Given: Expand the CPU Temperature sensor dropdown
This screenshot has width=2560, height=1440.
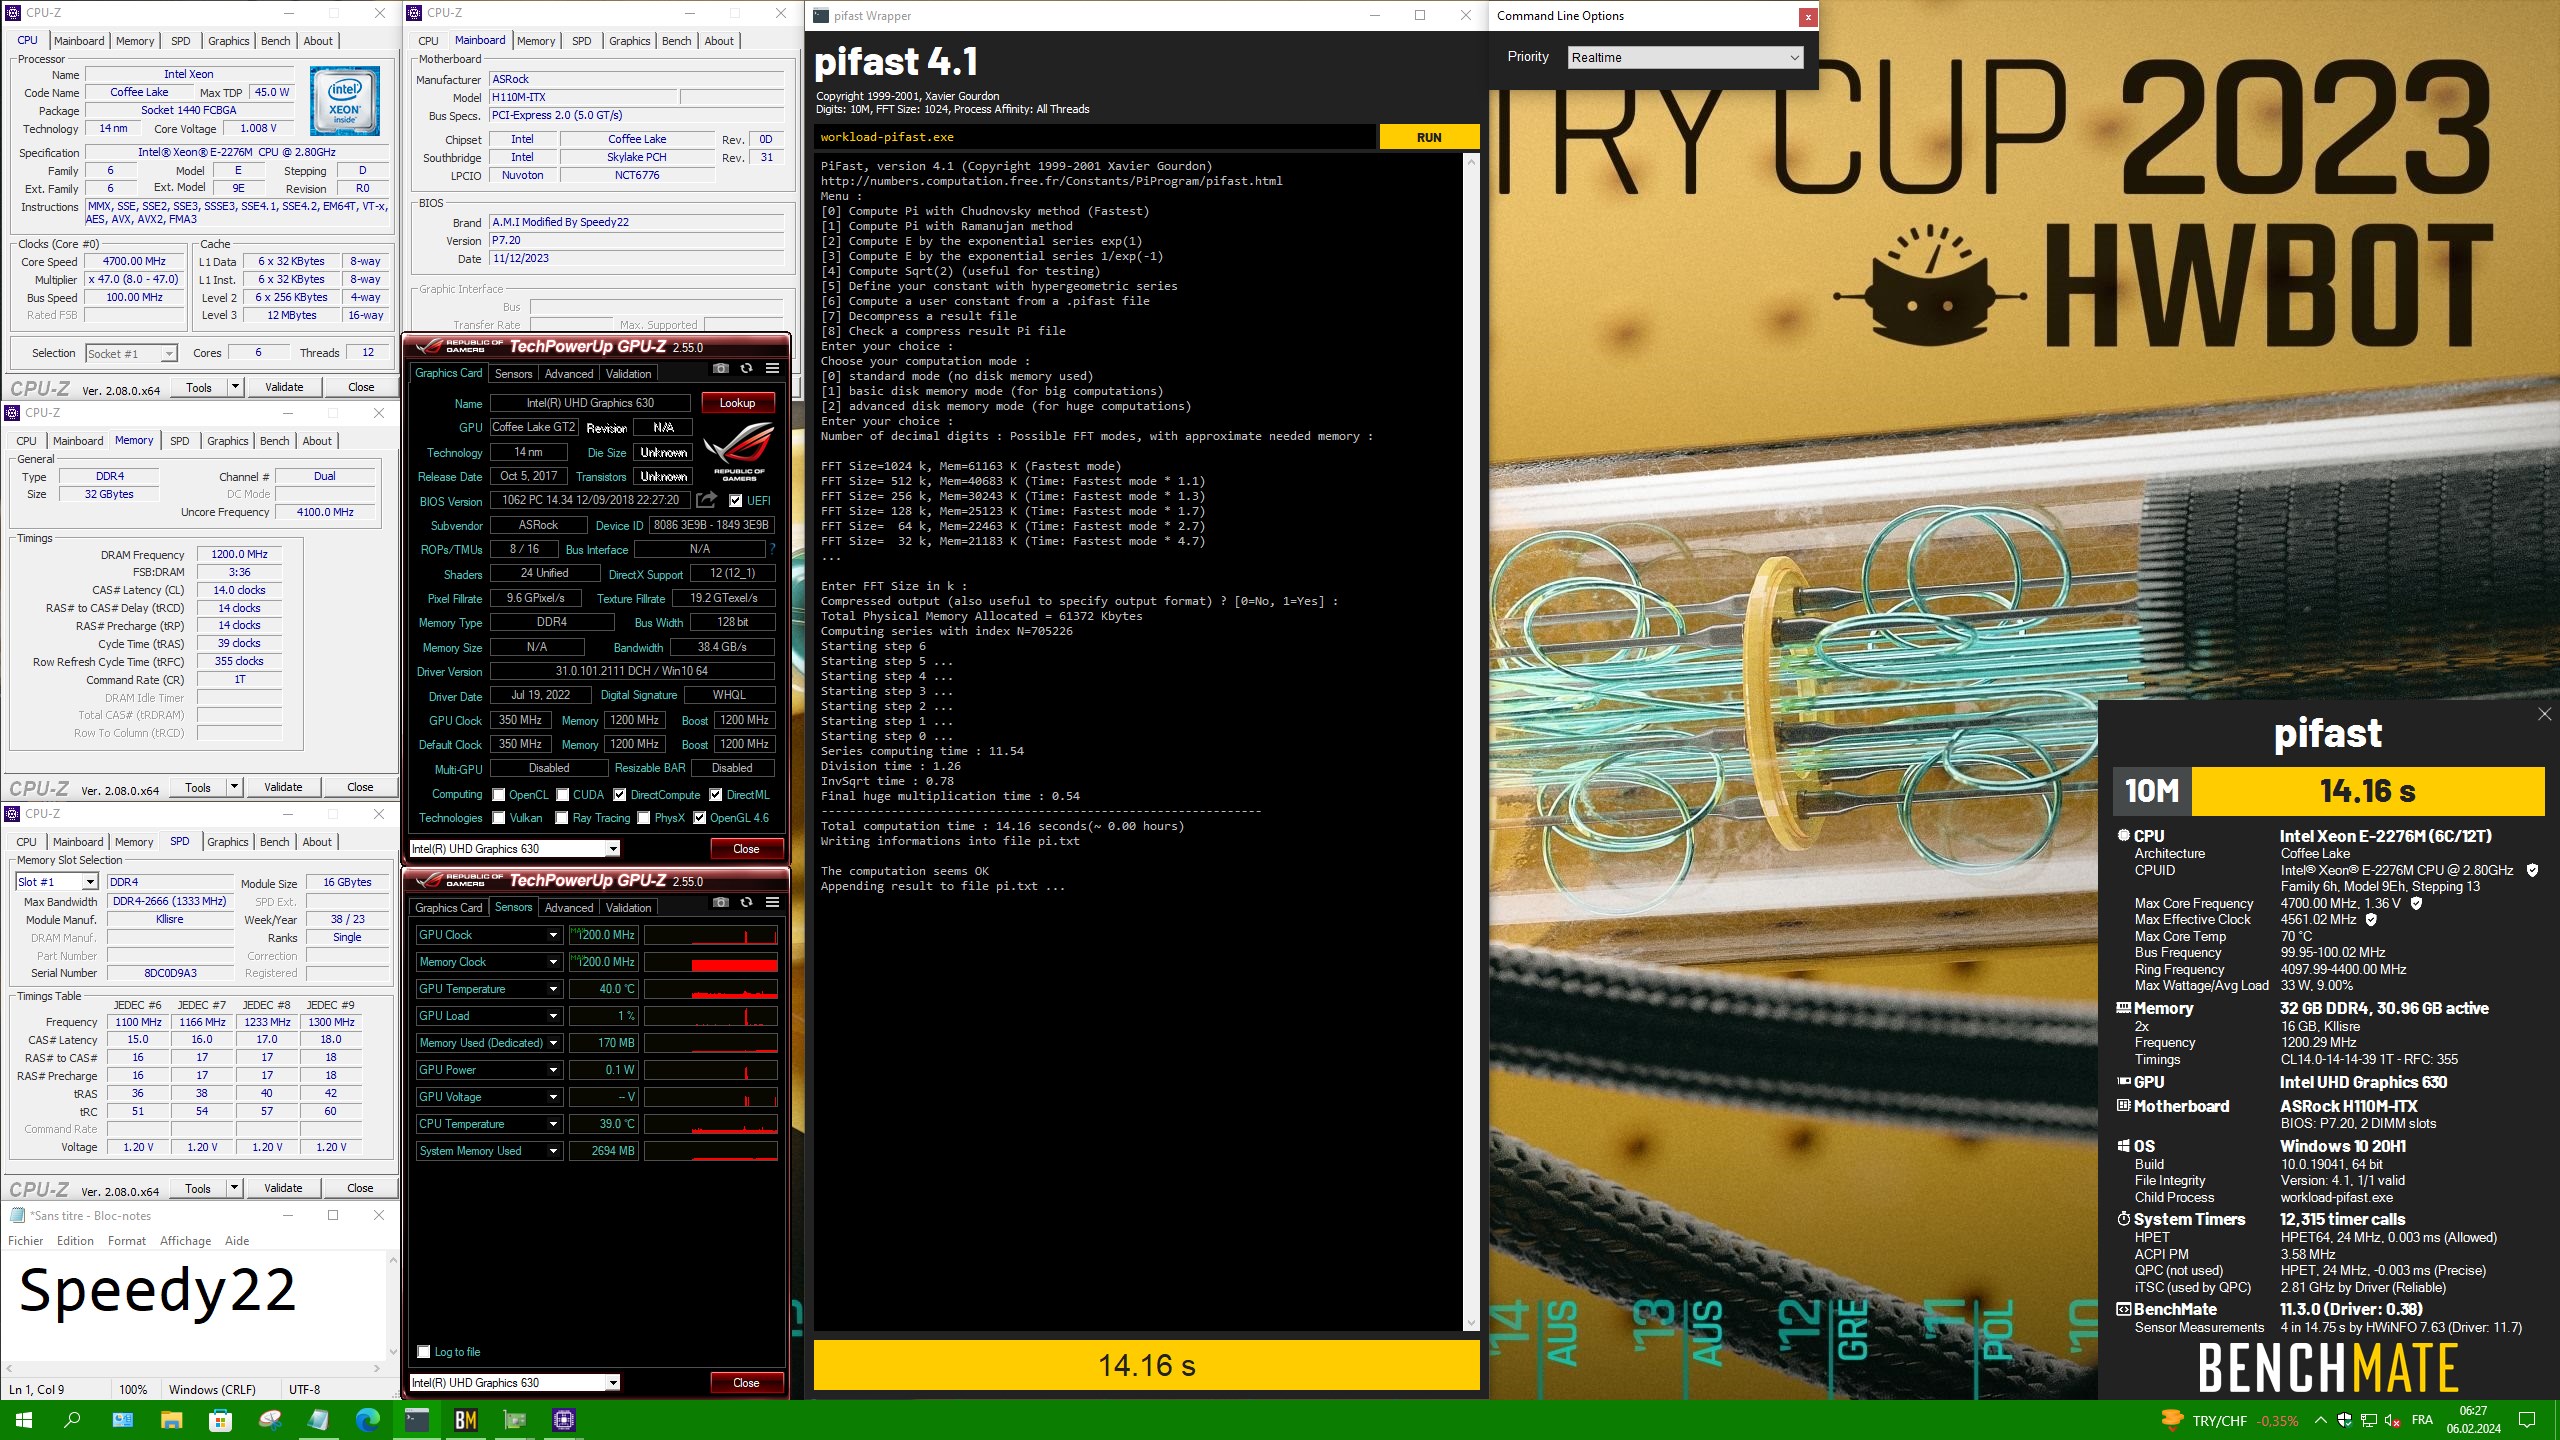Looking at the screenshot, I should click(553, 1123).
